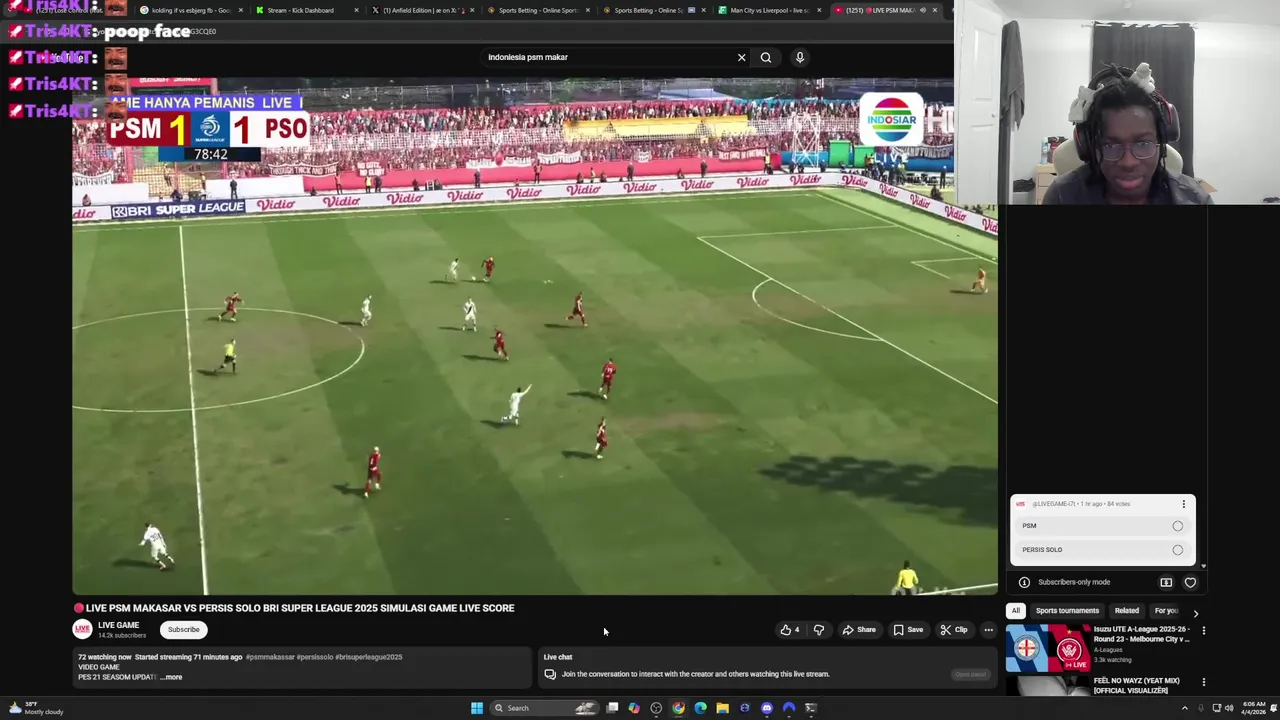Open notifications bell in system tray
1280x720 pixels.
1274,708
